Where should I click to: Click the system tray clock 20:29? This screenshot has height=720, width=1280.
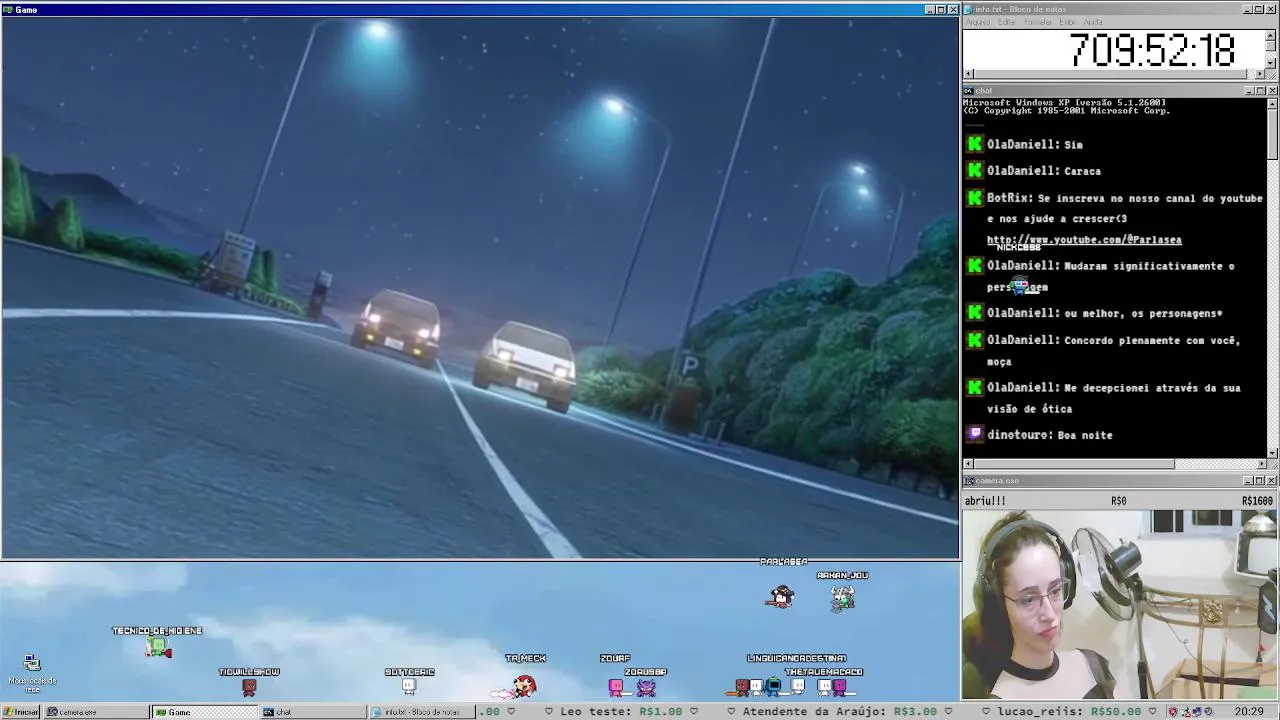[1248, 712]
